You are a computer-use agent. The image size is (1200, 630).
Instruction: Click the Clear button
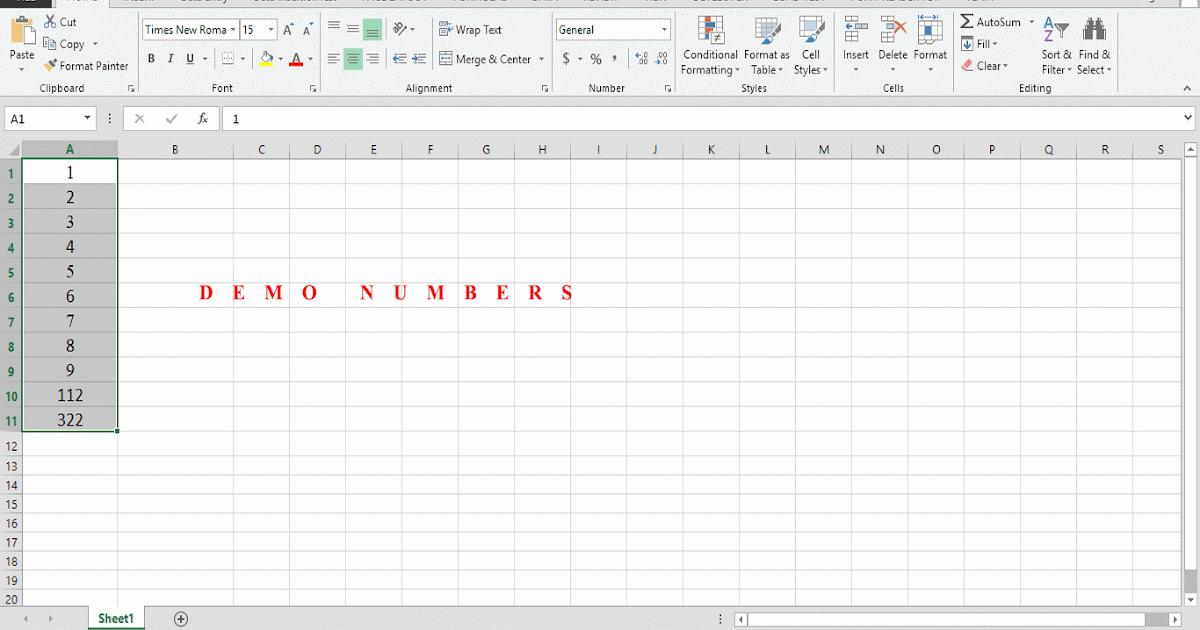pos(988,65)
